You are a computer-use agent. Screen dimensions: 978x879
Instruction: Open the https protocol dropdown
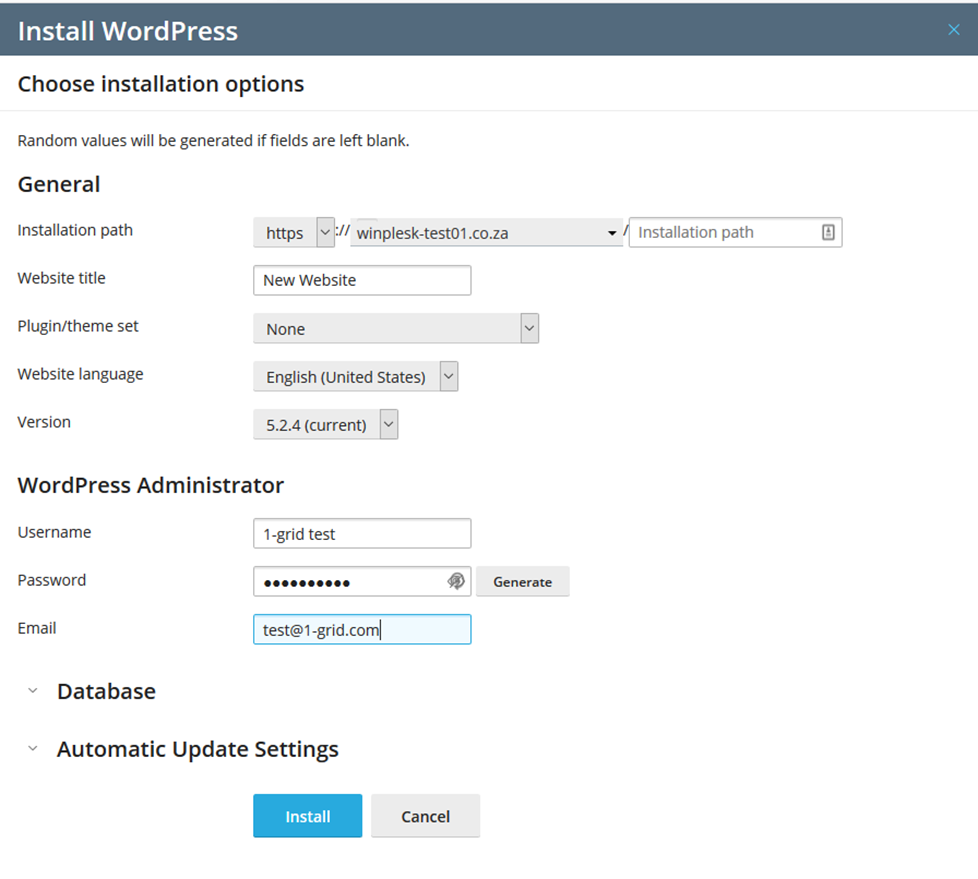[x=294, y=233]
